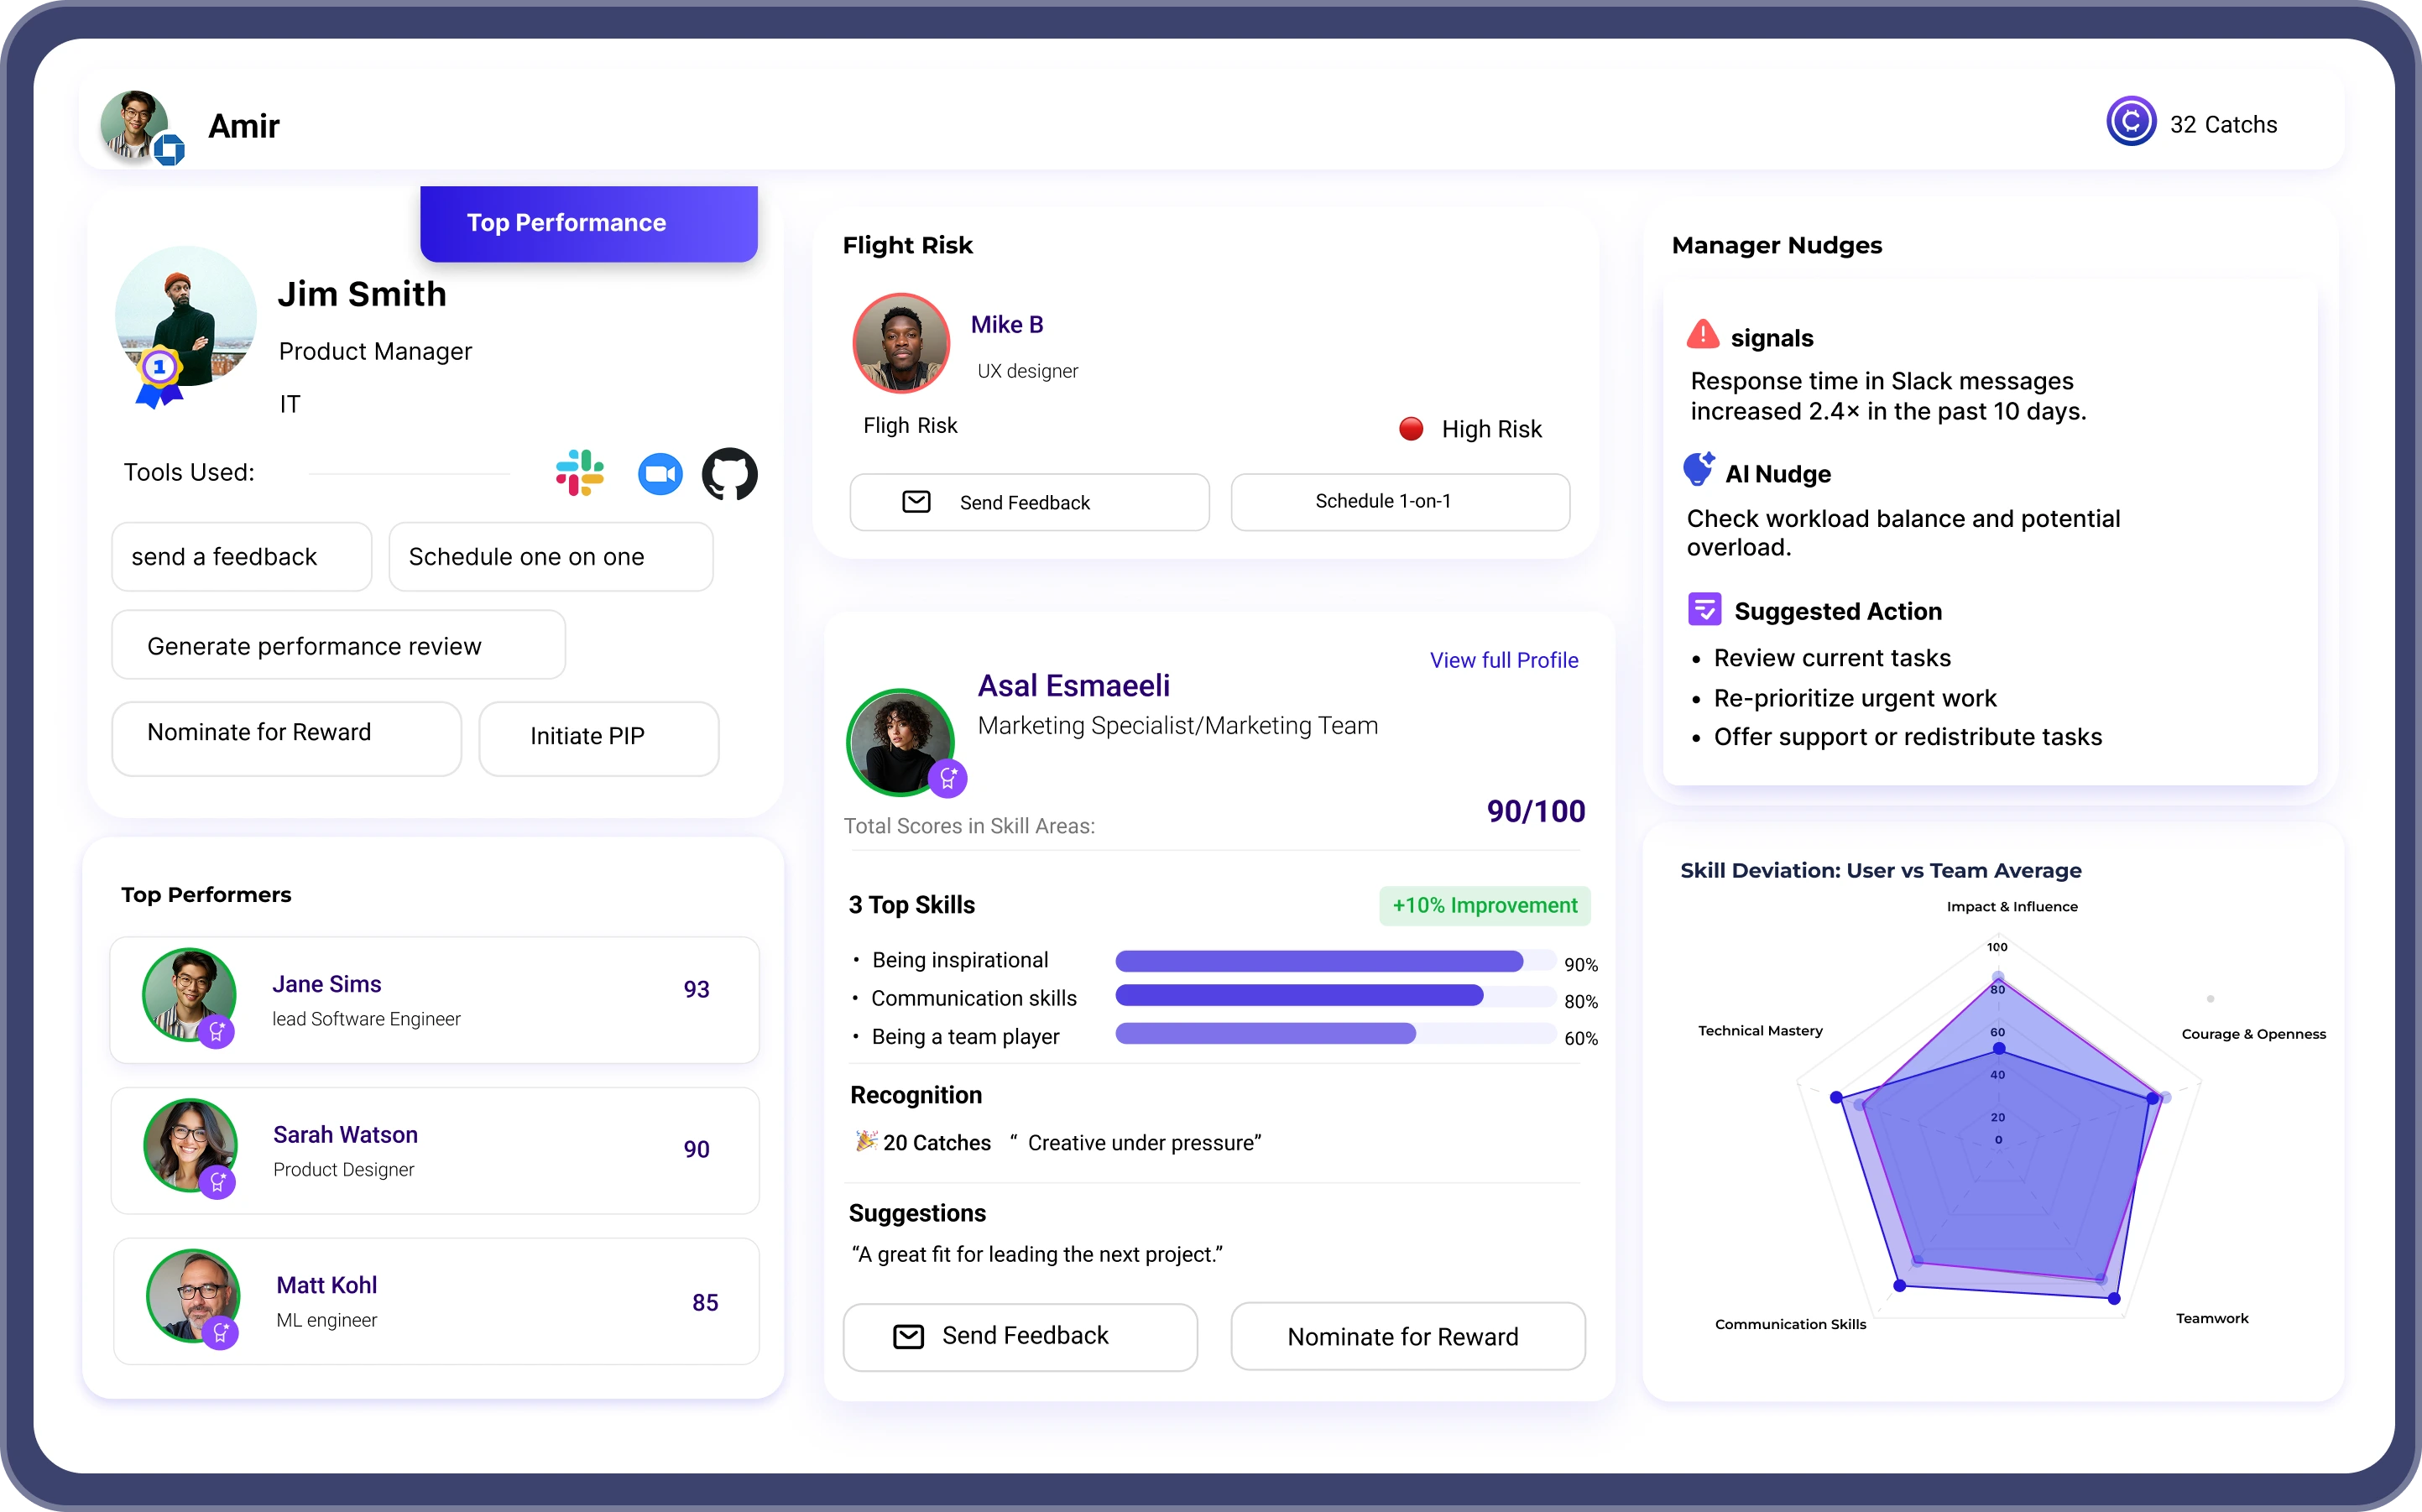Click the Zoom icon in Tools Used
Image resolution: width=2422 pixels, height=1512 pixels.
660,474
